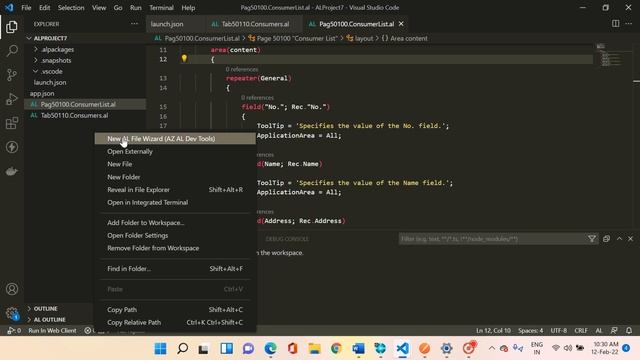Choose Copy Path from context menu
Viewport: 640px width, 360px height.
(175, 309)
